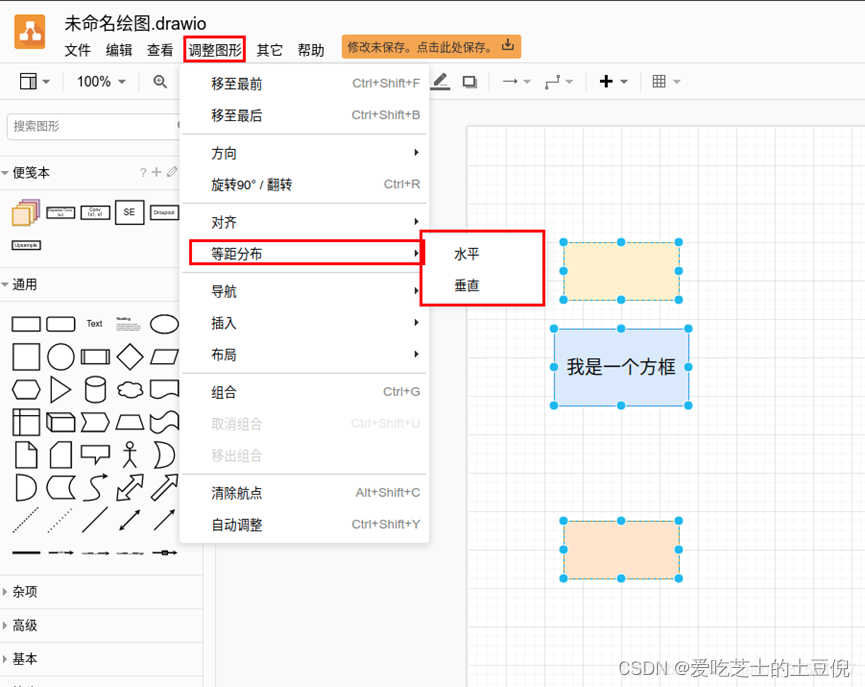Open the 布局 submenu
Screen dimensions: 865x687
point(305,355)
